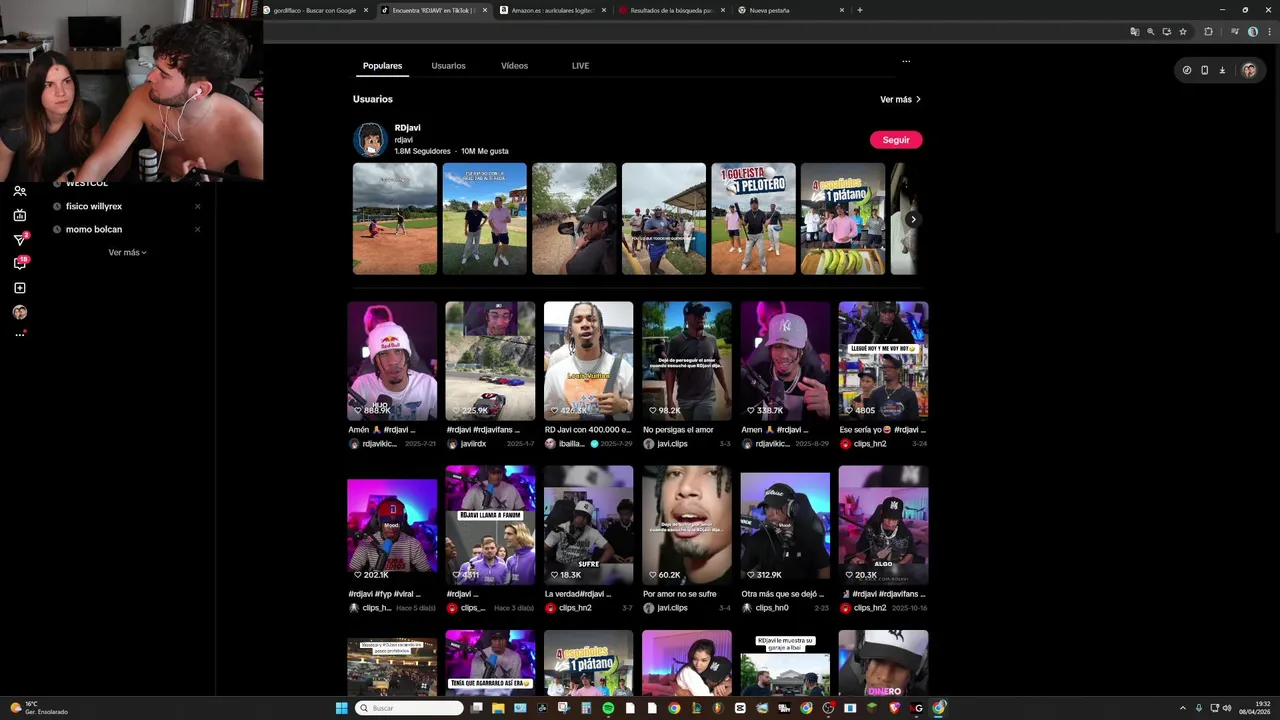Open Chrome media control icon
This screenshot has height=720, width=1280.
pyautogui.click(x=1237, y=31)
